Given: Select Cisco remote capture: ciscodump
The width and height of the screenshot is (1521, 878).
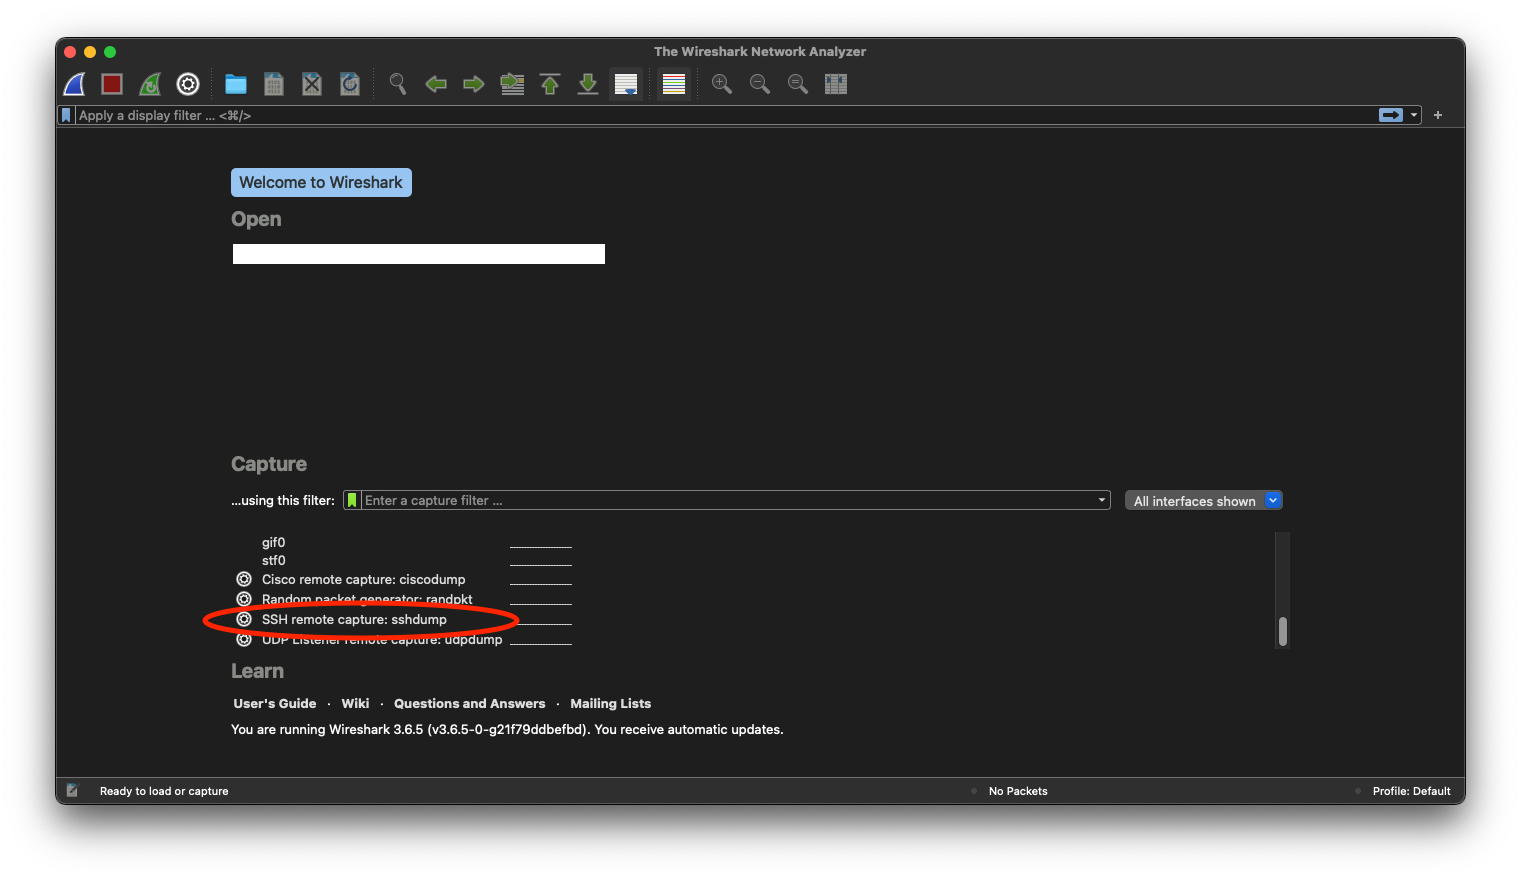Looking at the screenshot, I should click(363, 579).
